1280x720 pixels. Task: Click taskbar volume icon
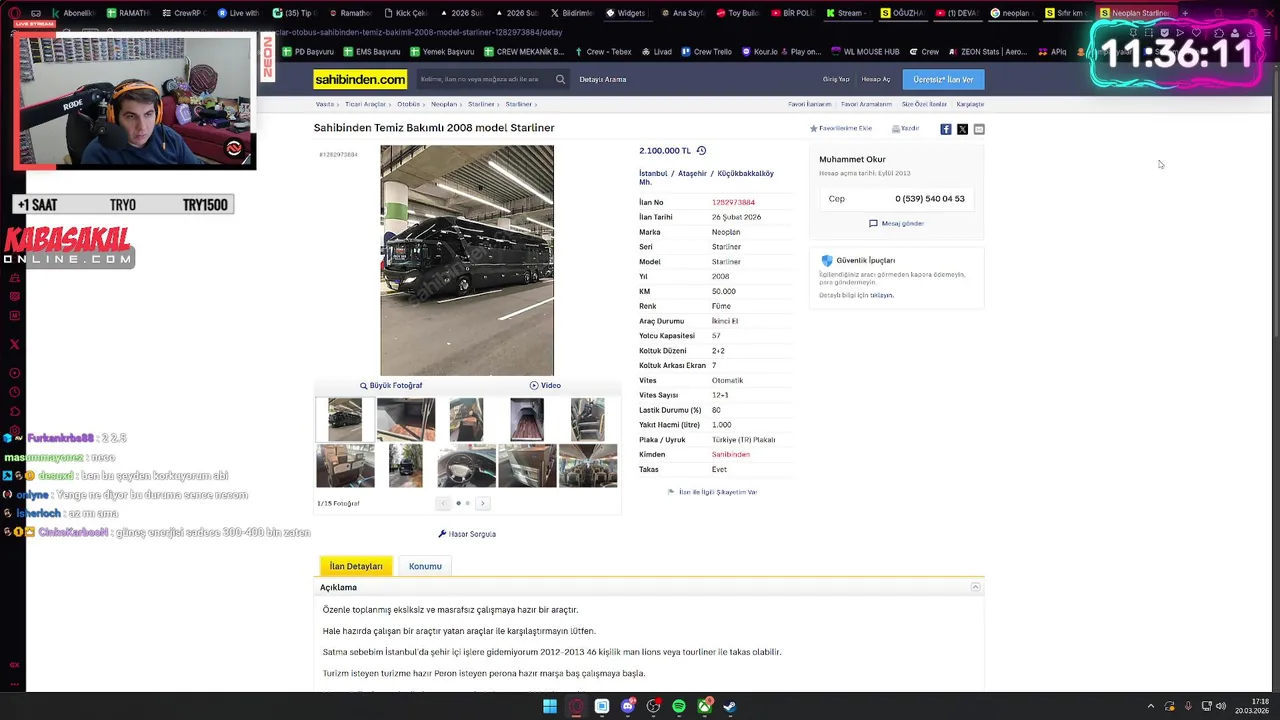(x=1221, y=706)
